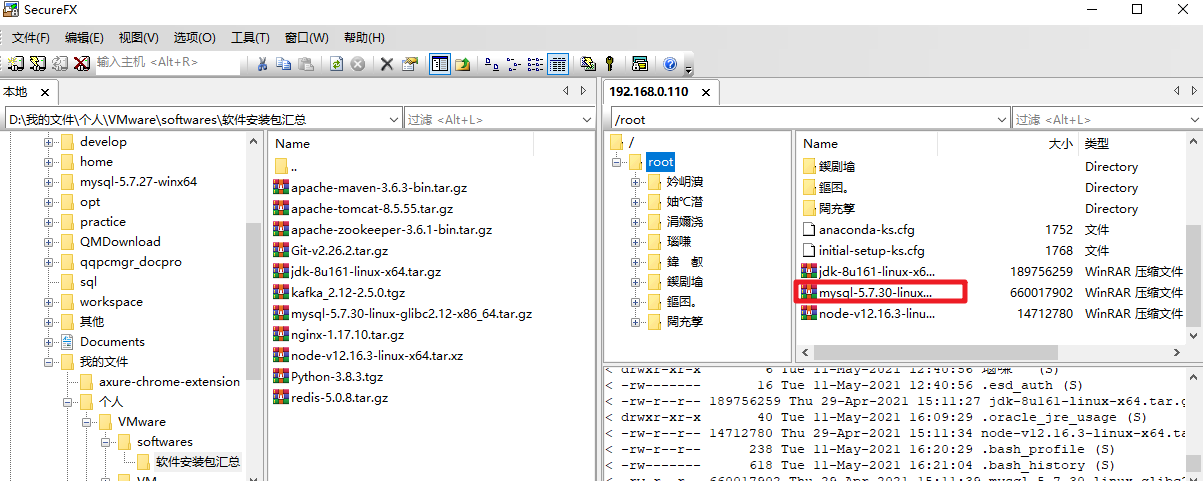This screenshot has height=481, width=1203.
Task: Select anaconda-ks.cfg in remote list
Action: point(866,229)
